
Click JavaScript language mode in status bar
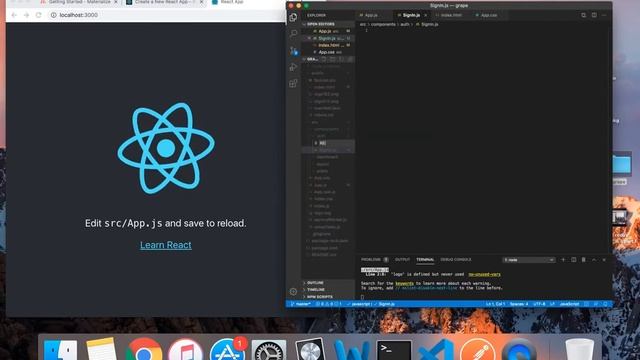tap(569, 304)
